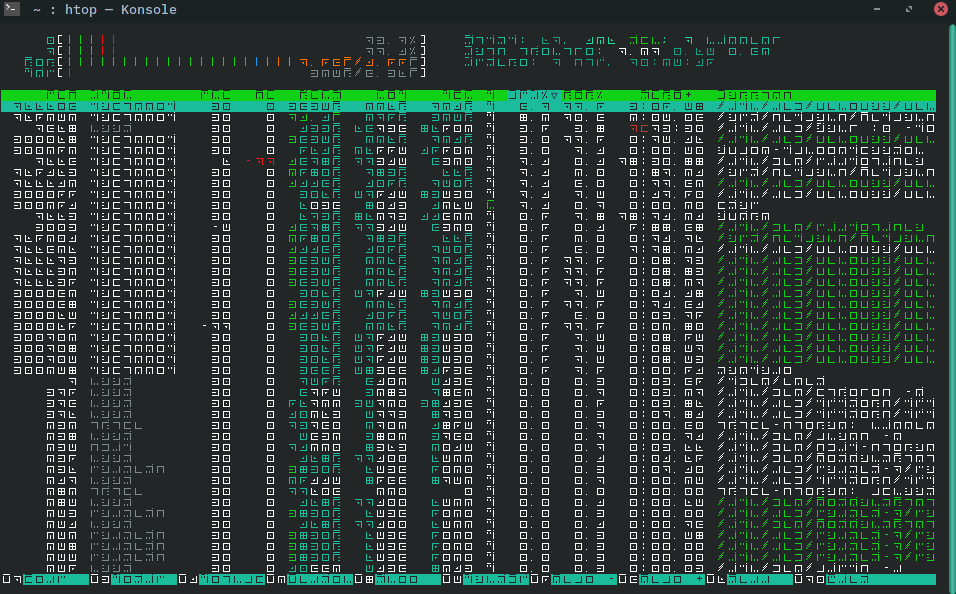956x594 pixels.
Task: Sort by the TIME+ column header
Action: [665, 94]
